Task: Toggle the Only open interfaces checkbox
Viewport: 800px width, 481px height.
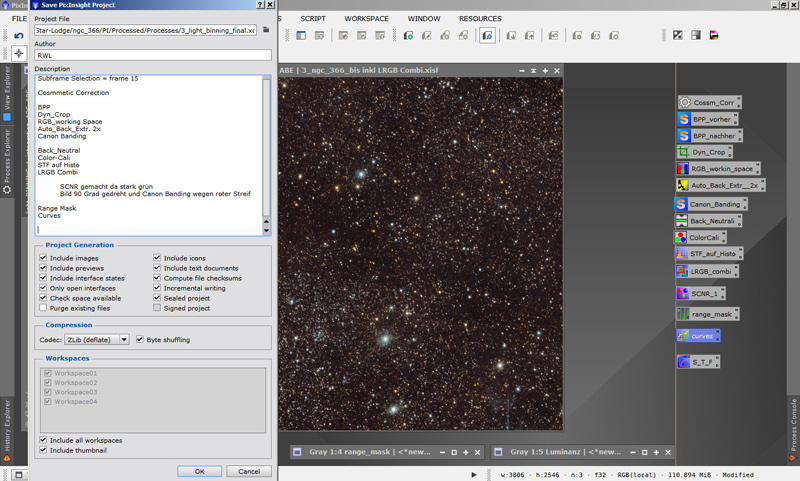Action: coord(43,288)
